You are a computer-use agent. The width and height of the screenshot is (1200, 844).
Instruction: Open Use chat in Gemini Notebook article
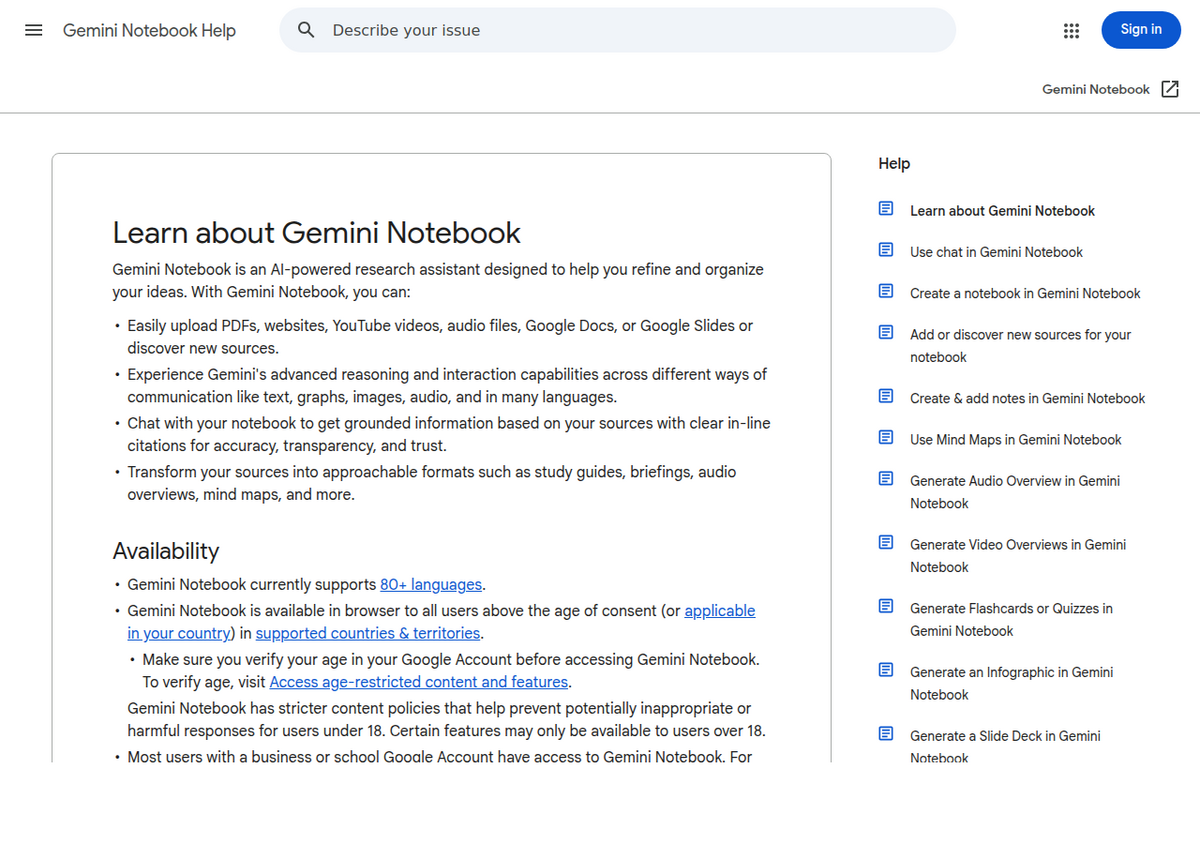pos(996,252)
